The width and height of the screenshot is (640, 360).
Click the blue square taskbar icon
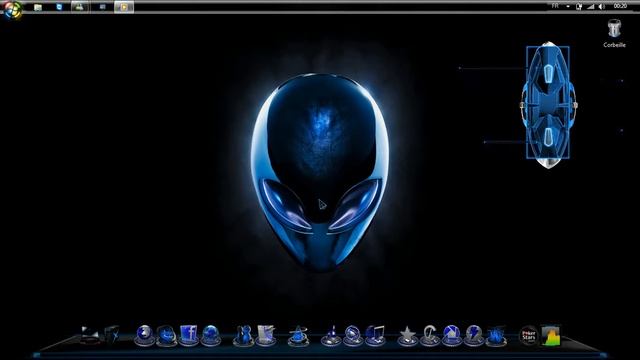click(x=59, y=7)
